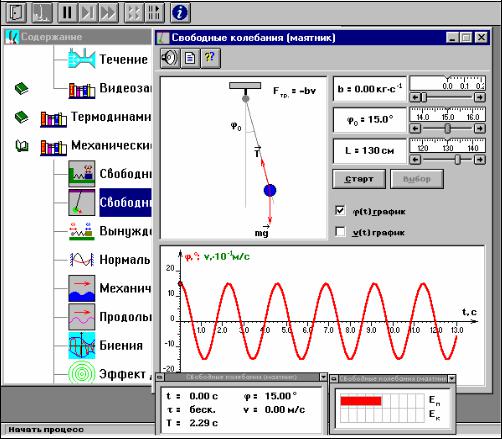Click the L = 130 см value field

click(x=370, y=151)
